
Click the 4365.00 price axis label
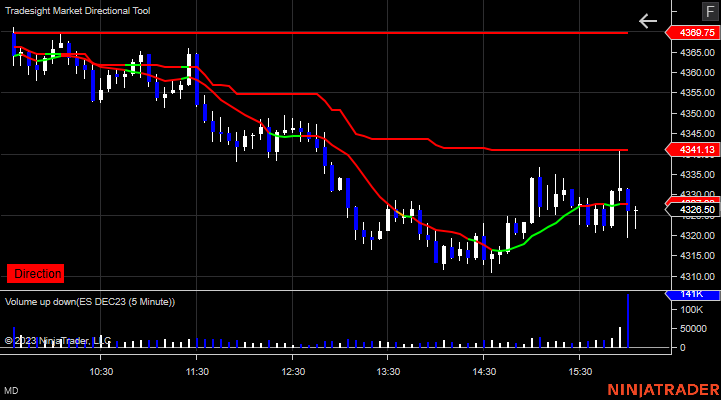pyautogui.click(x=697, y=52)
